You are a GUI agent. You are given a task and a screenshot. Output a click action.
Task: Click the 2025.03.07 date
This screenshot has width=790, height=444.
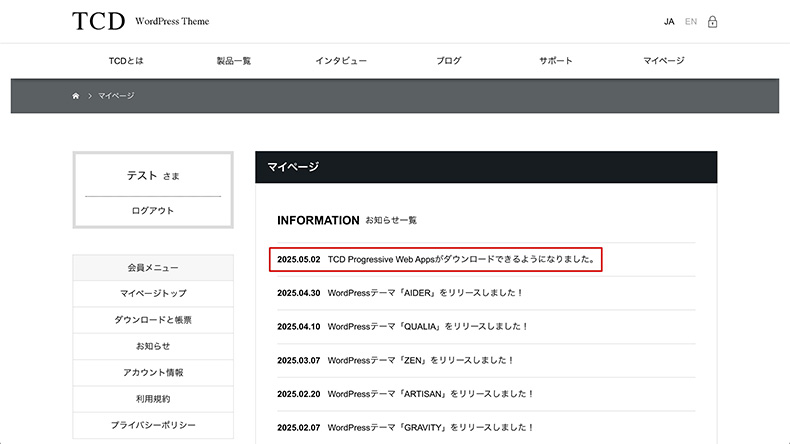[299, 360]
